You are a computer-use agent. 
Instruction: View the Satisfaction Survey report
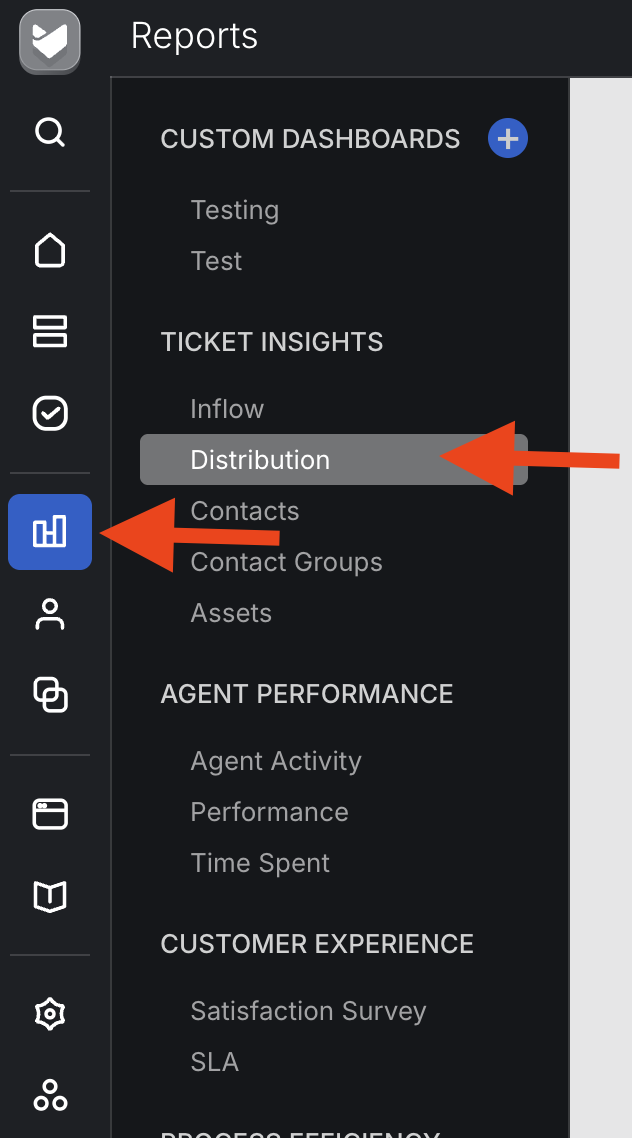coord(308,1011)
